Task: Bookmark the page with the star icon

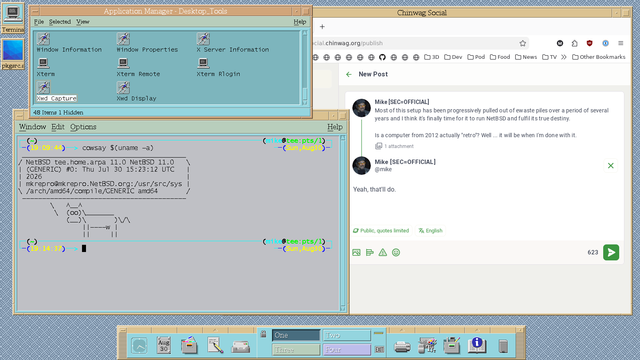Action: click(x=522, y=43)
